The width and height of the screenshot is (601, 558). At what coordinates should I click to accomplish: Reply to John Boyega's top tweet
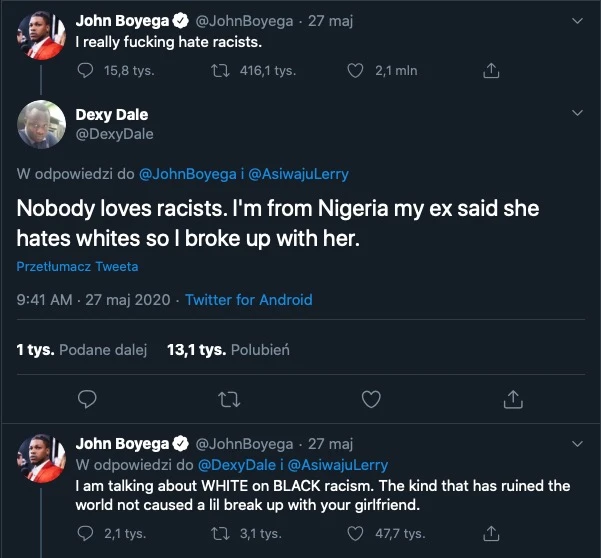[x=85, y=71]
